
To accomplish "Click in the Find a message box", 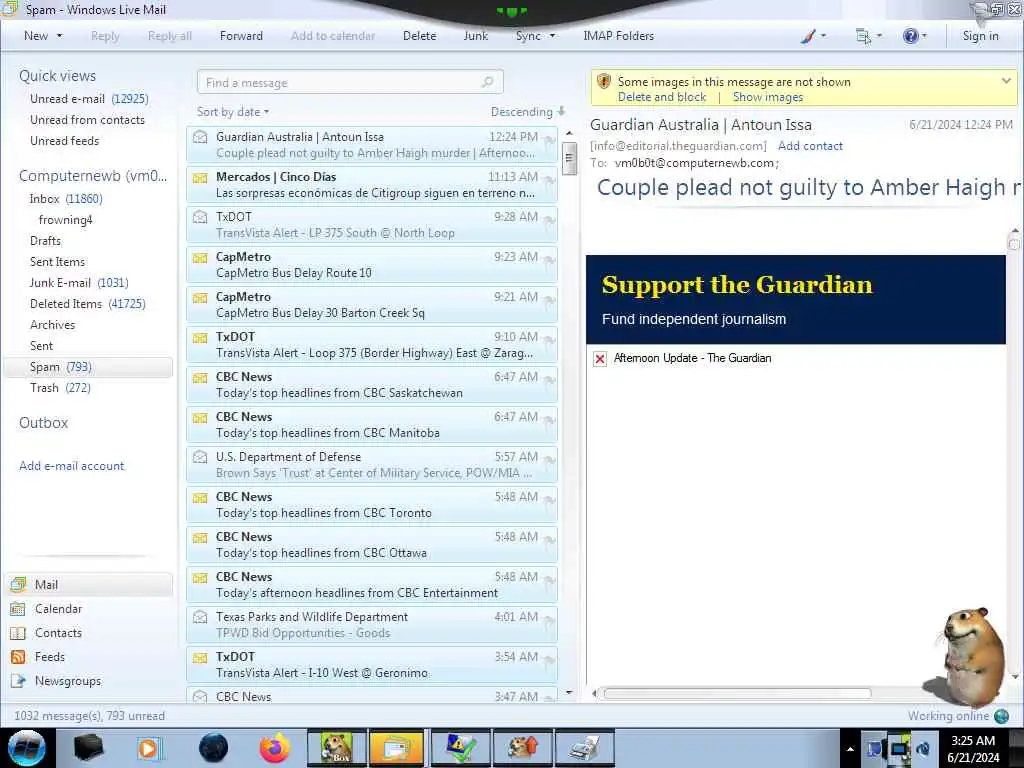I will tap(350, 82).
